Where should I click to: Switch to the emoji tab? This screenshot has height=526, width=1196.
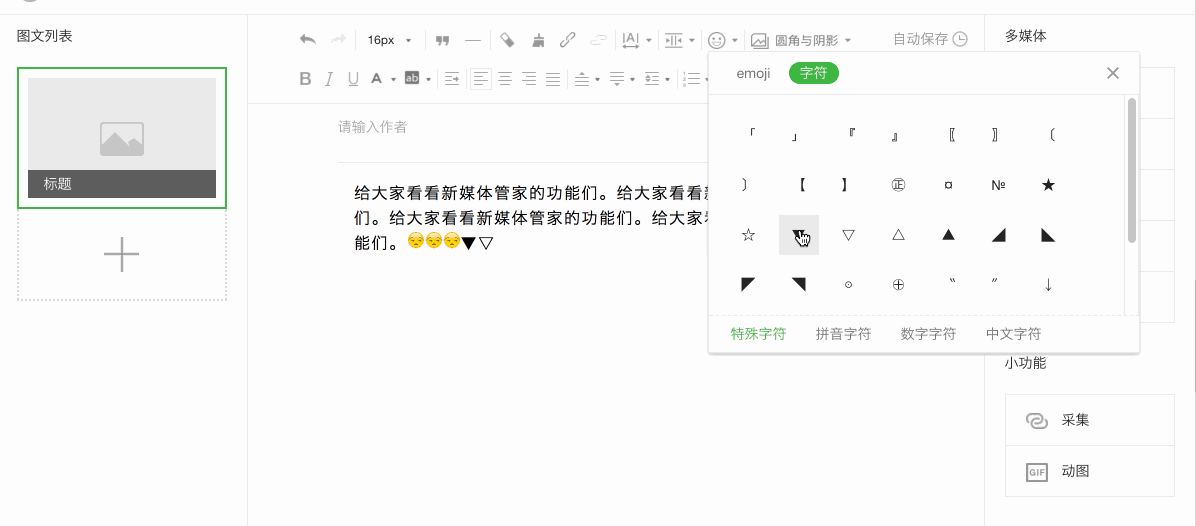pos(753,73)
